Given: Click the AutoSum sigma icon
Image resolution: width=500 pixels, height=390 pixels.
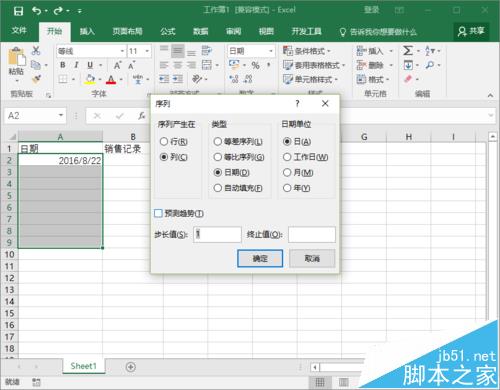Looking at the screenshot, I should coord(408,51).
